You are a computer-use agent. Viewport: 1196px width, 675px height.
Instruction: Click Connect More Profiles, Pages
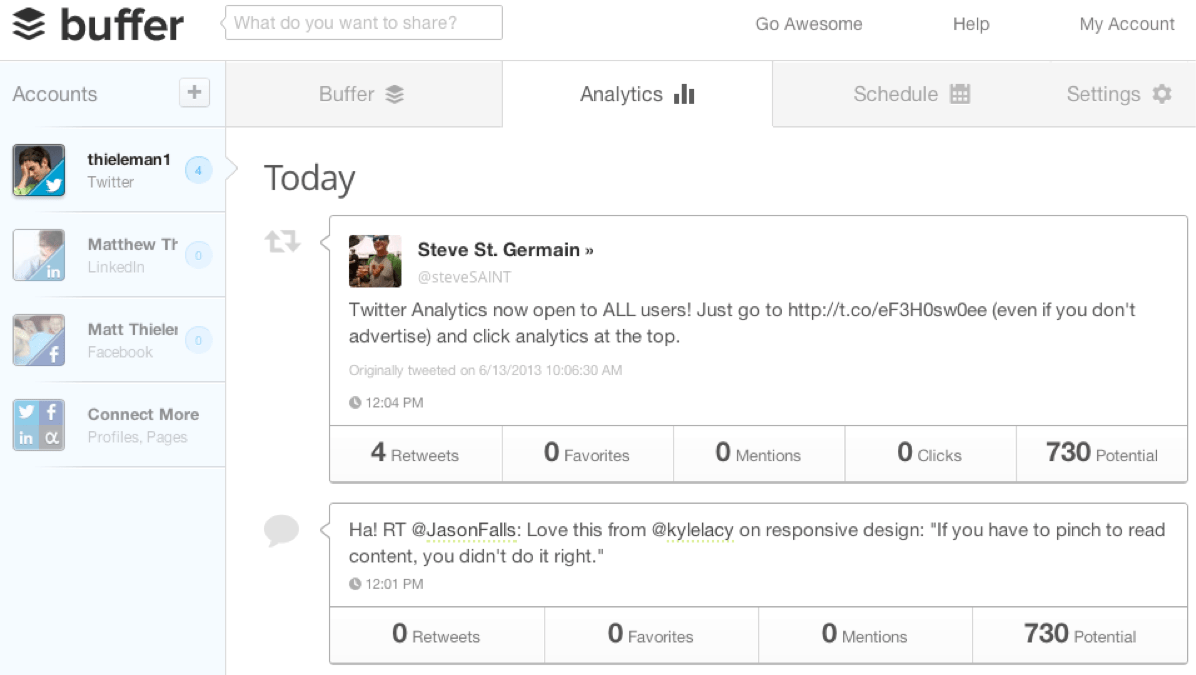[x=113, y=425]
